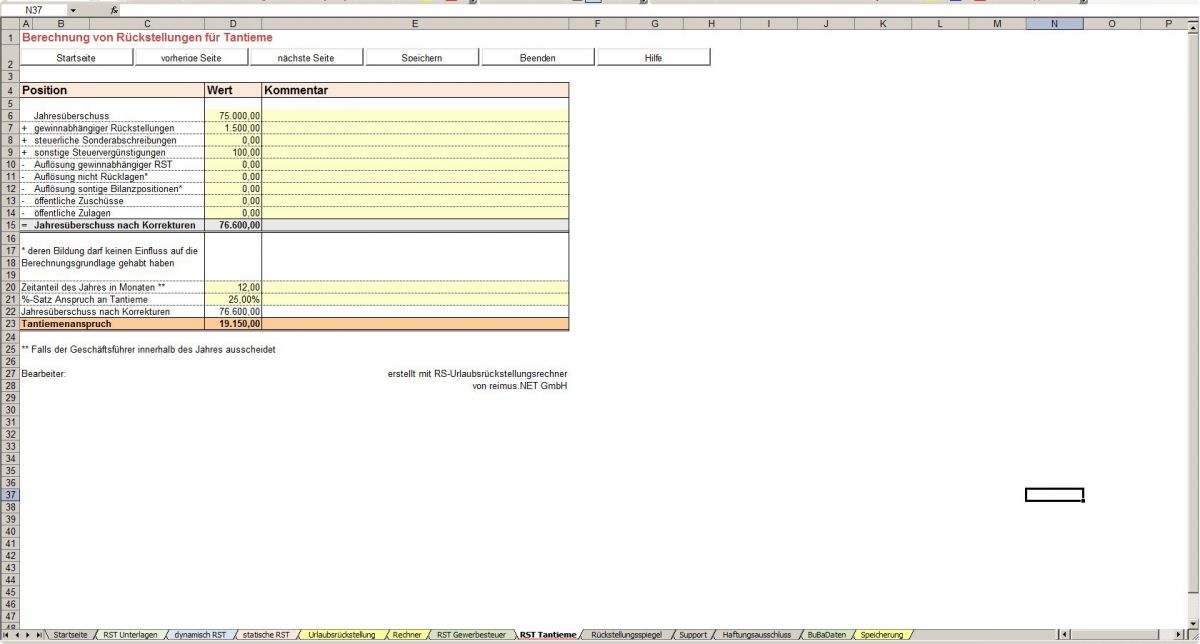This screenshot has height=644, width=1200.
Task: Select the sonstige Steuervergünstigungen value 100,00
Action: 233,152
